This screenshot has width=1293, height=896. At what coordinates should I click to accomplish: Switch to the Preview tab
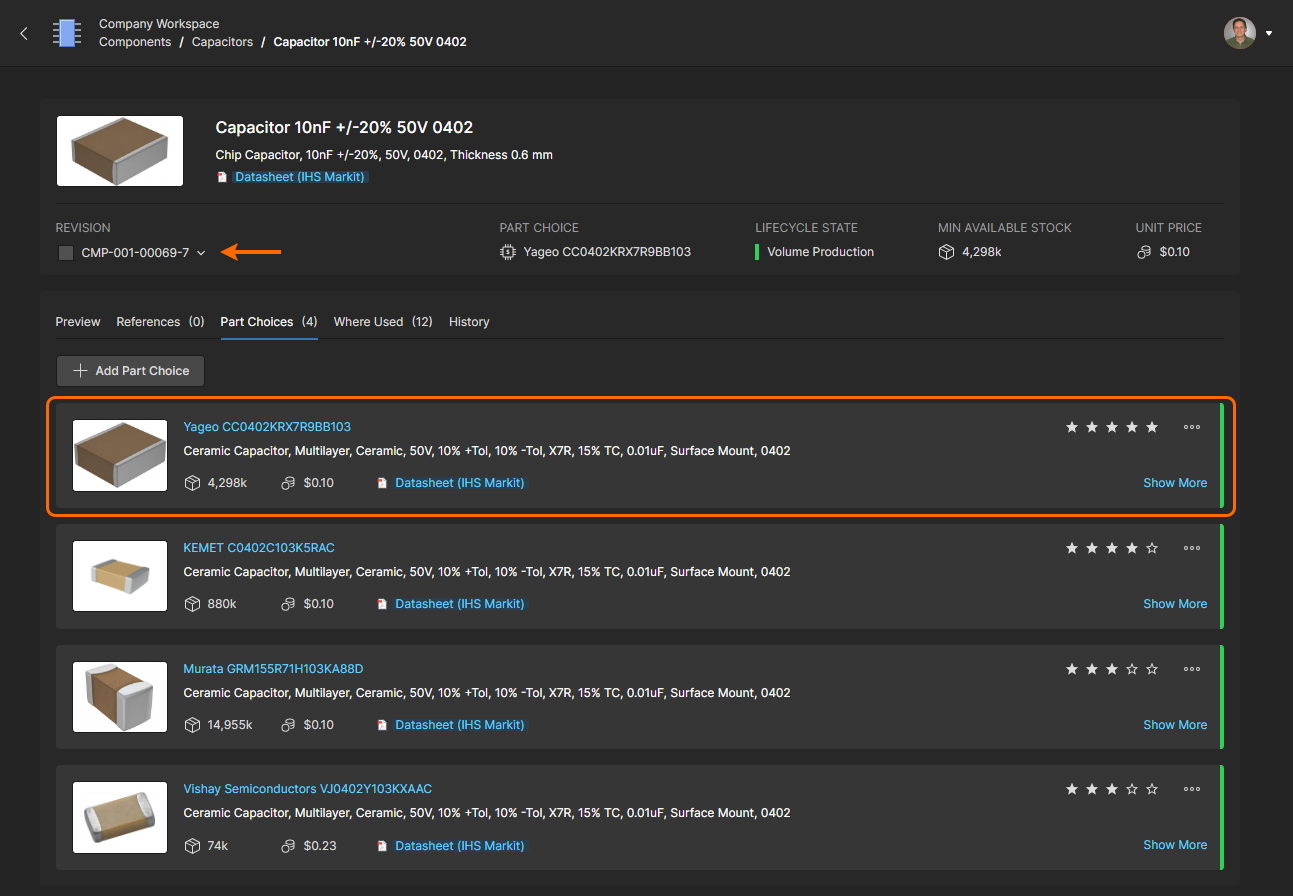click(78, 322)
